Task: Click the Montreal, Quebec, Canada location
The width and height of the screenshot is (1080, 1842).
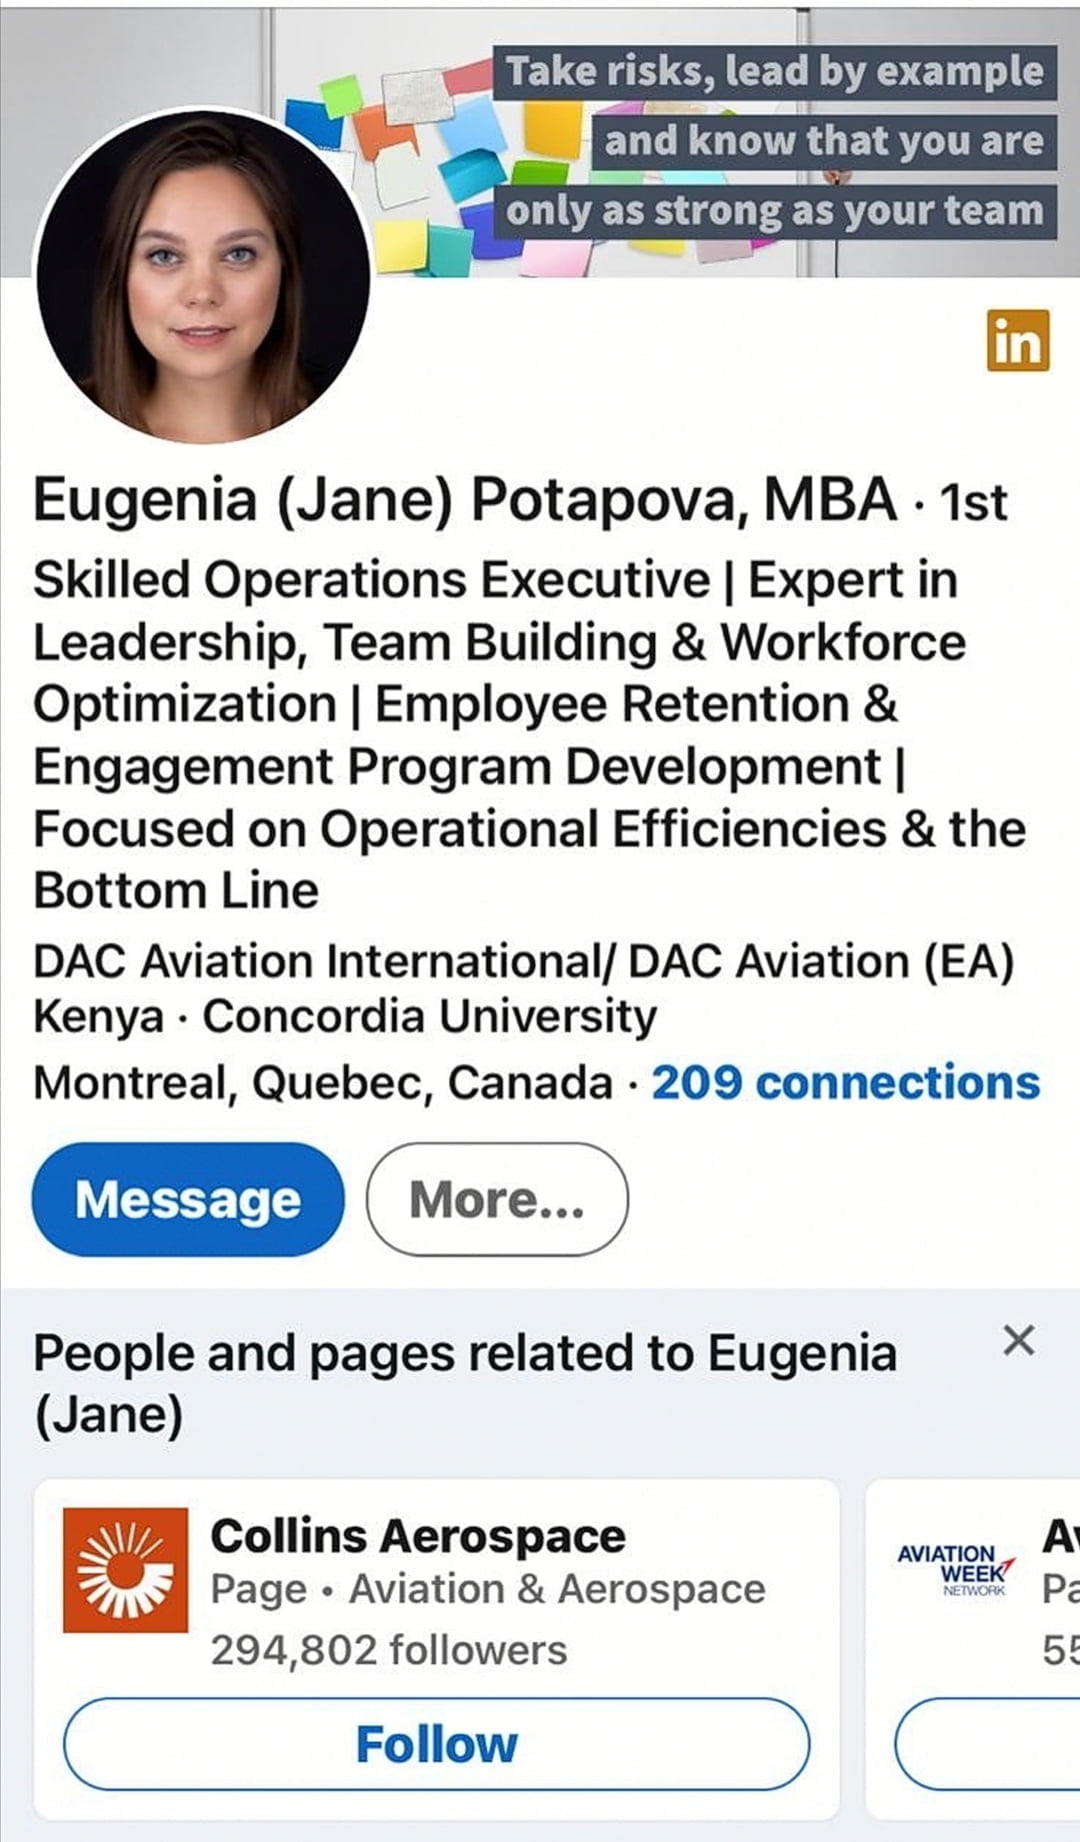Action: (323, 1083)
